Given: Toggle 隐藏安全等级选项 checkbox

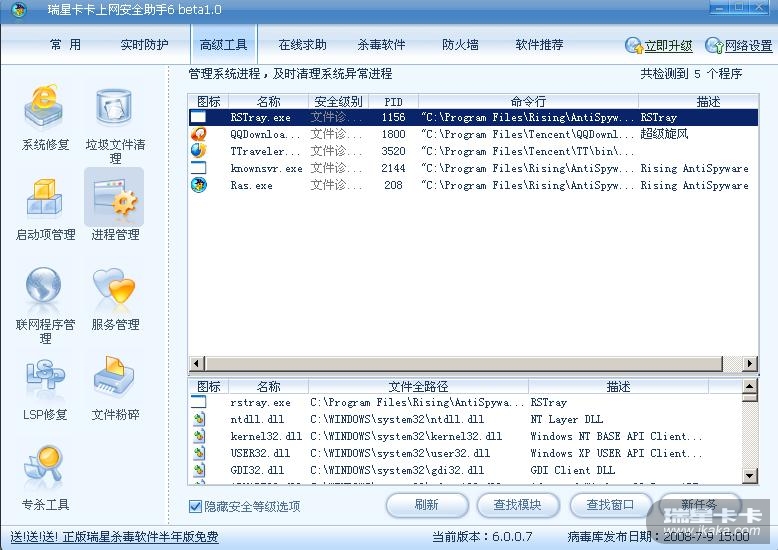Looking at the screenshot, I should tap(194, 506).
